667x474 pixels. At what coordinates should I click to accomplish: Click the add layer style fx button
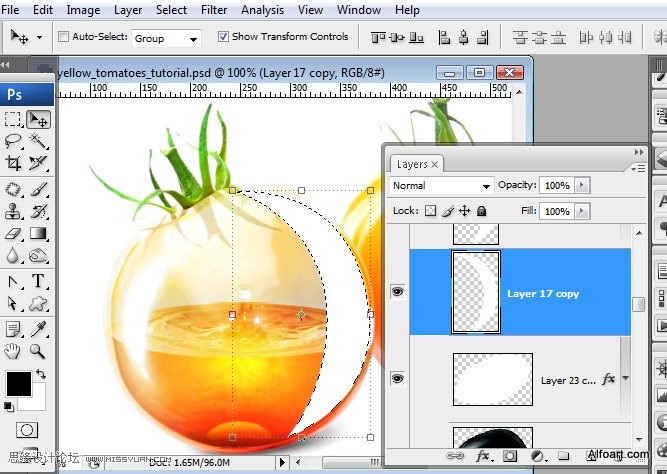click(x=483, y=456)
